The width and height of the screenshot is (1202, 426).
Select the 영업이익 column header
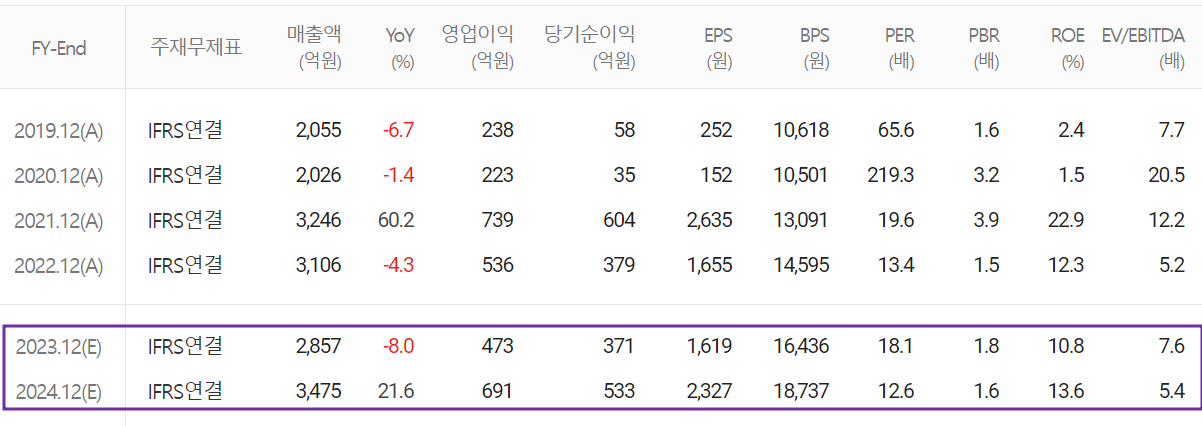pyautogui.click(x=478, y=34)
